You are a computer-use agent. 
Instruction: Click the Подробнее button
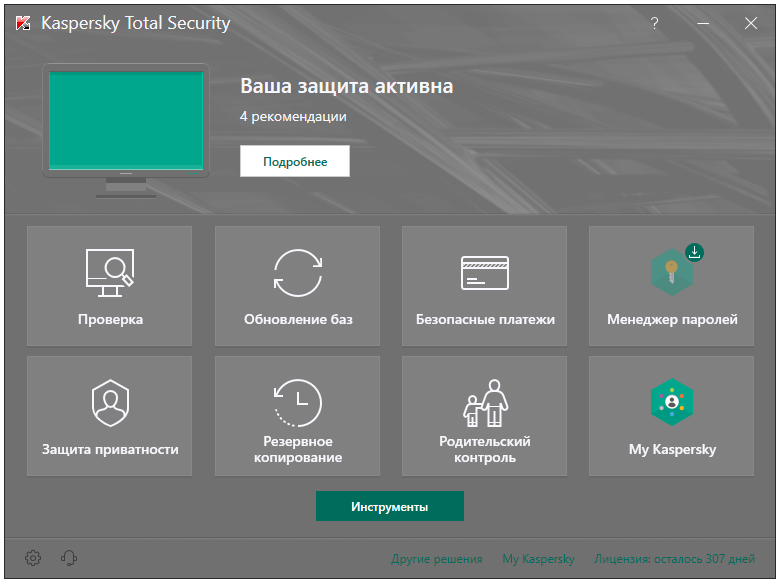295,161
